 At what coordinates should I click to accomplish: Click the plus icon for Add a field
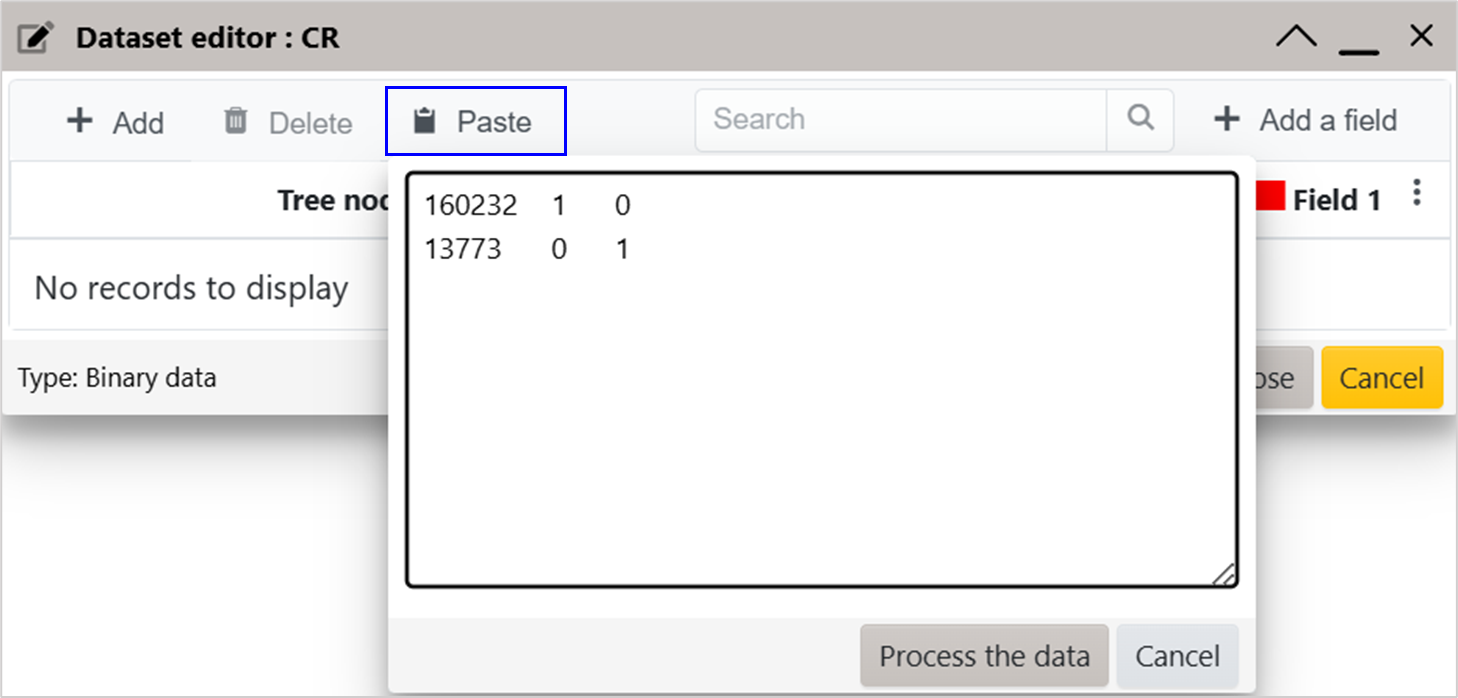tap(1226, 120)
